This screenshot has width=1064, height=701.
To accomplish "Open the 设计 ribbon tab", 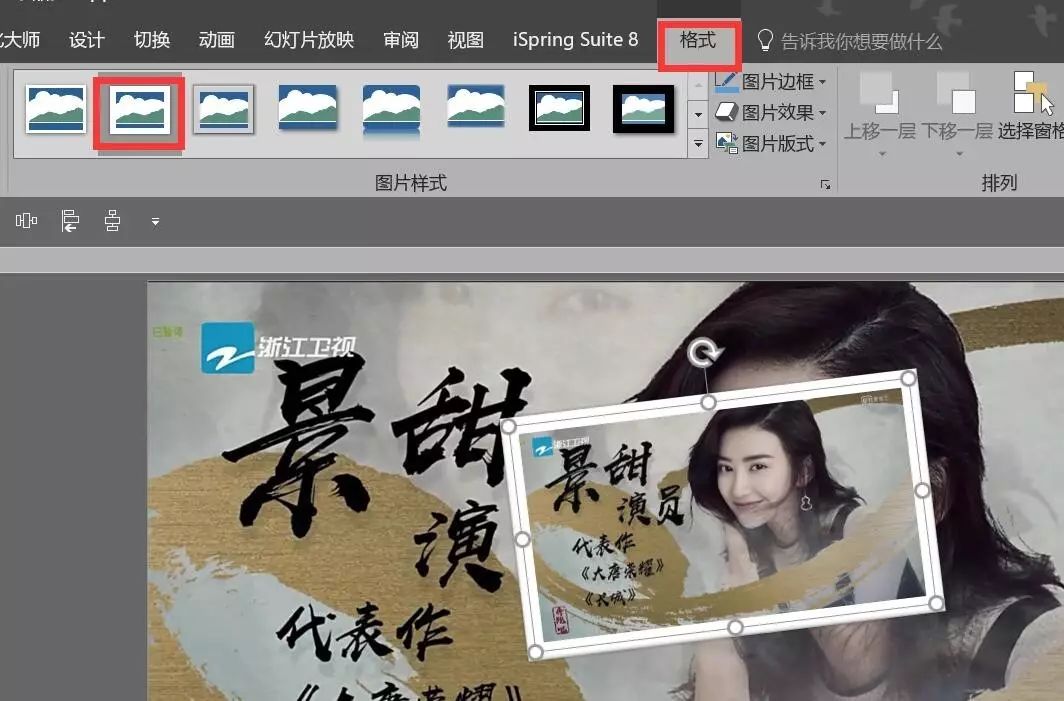I will [x=87, y=40].
